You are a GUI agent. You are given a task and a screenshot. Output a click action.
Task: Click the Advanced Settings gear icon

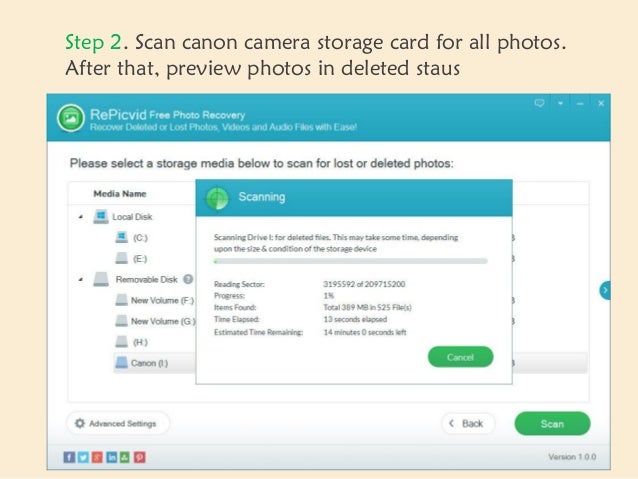[x=80, y=423]
